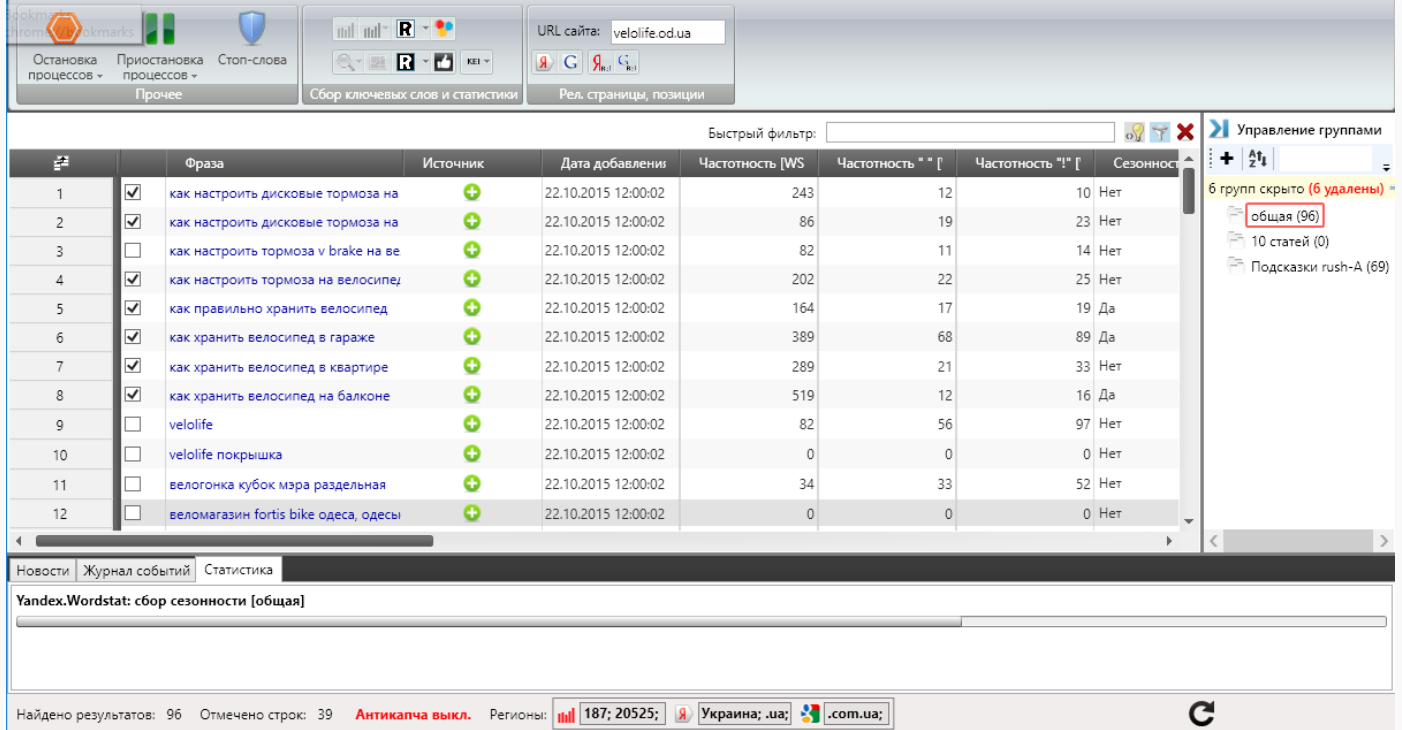Click the black R icon in the second toolbar row
1402x730 pixels.
pyautogui.click(x=405, y=63)
